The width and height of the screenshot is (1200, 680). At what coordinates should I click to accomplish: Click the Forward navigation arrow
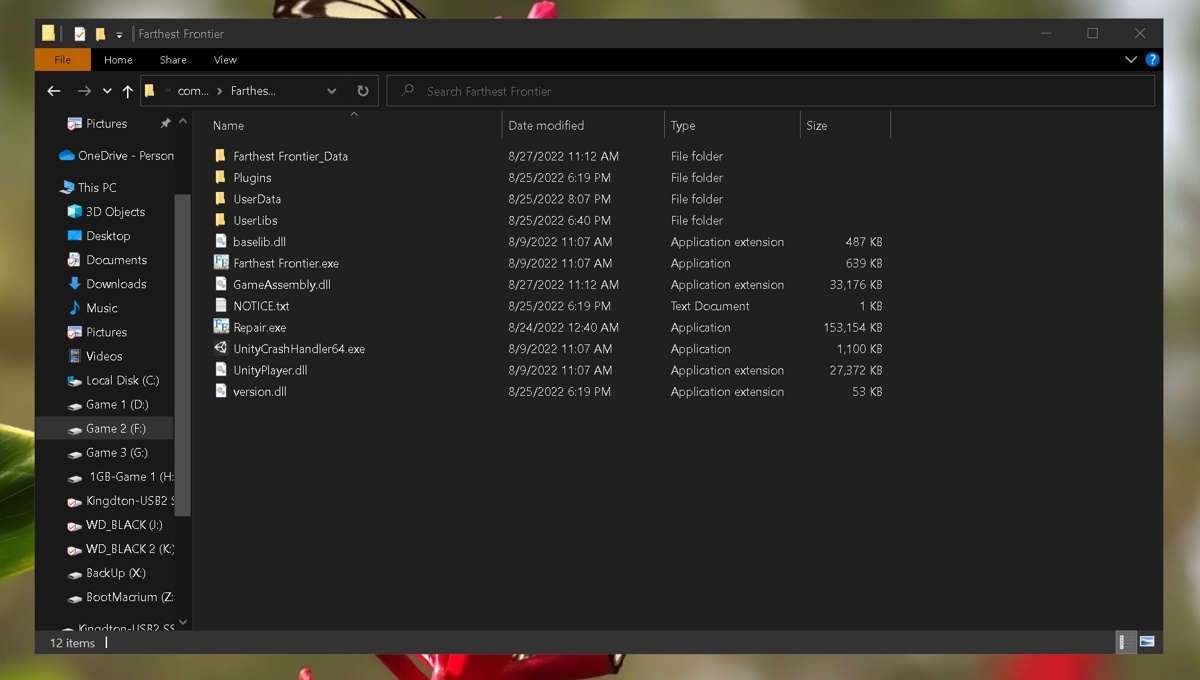pos(84,91)
